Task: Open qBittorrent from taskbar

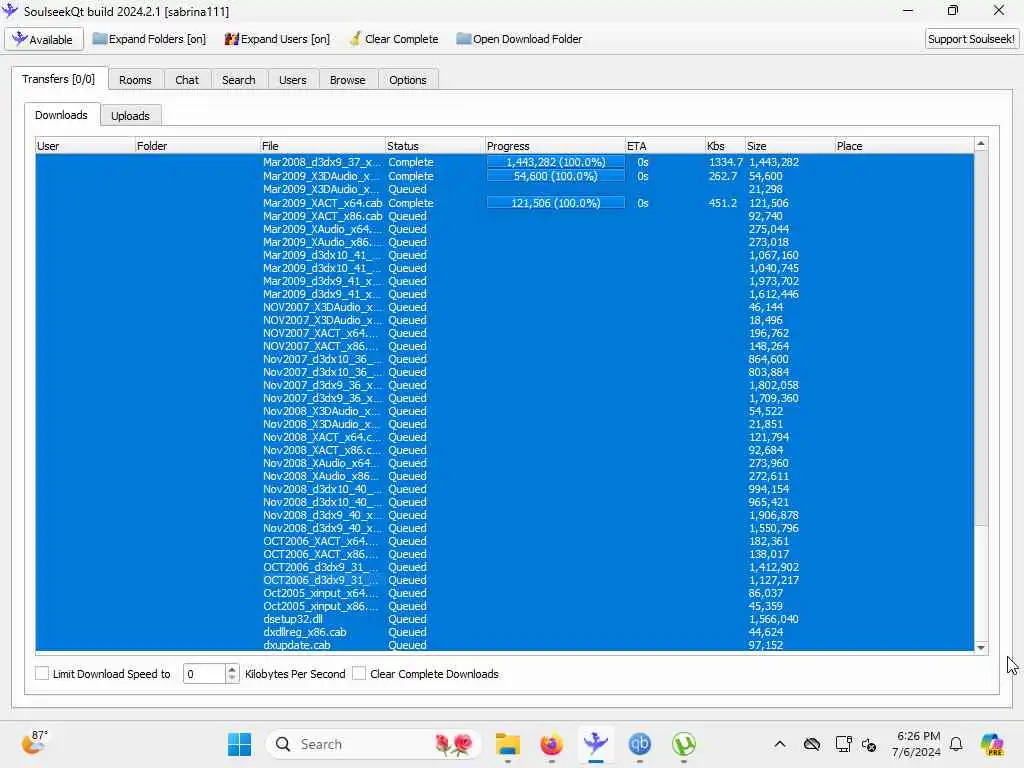Action: (639, 744)
